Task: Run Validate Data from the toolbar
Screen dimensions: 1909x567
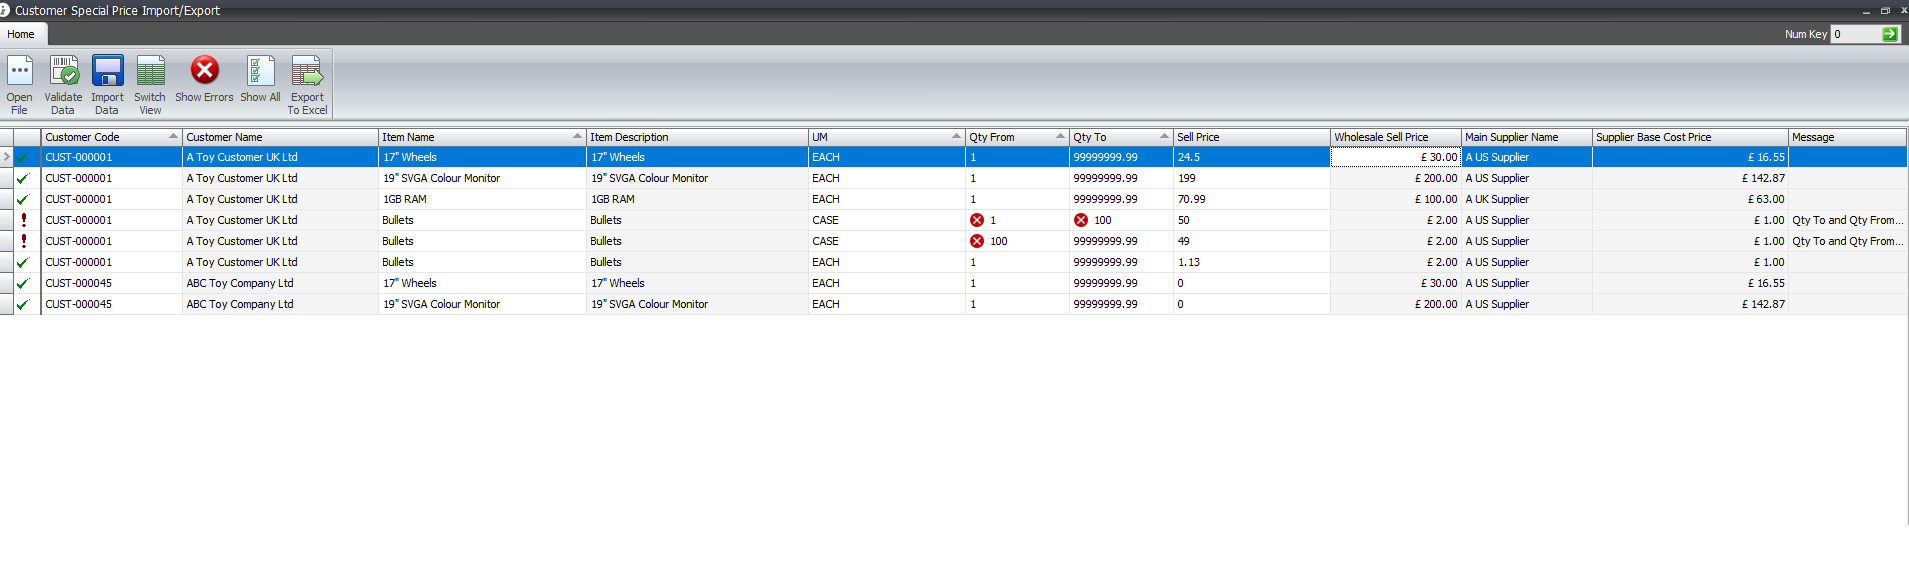Action: click(63, 72)
